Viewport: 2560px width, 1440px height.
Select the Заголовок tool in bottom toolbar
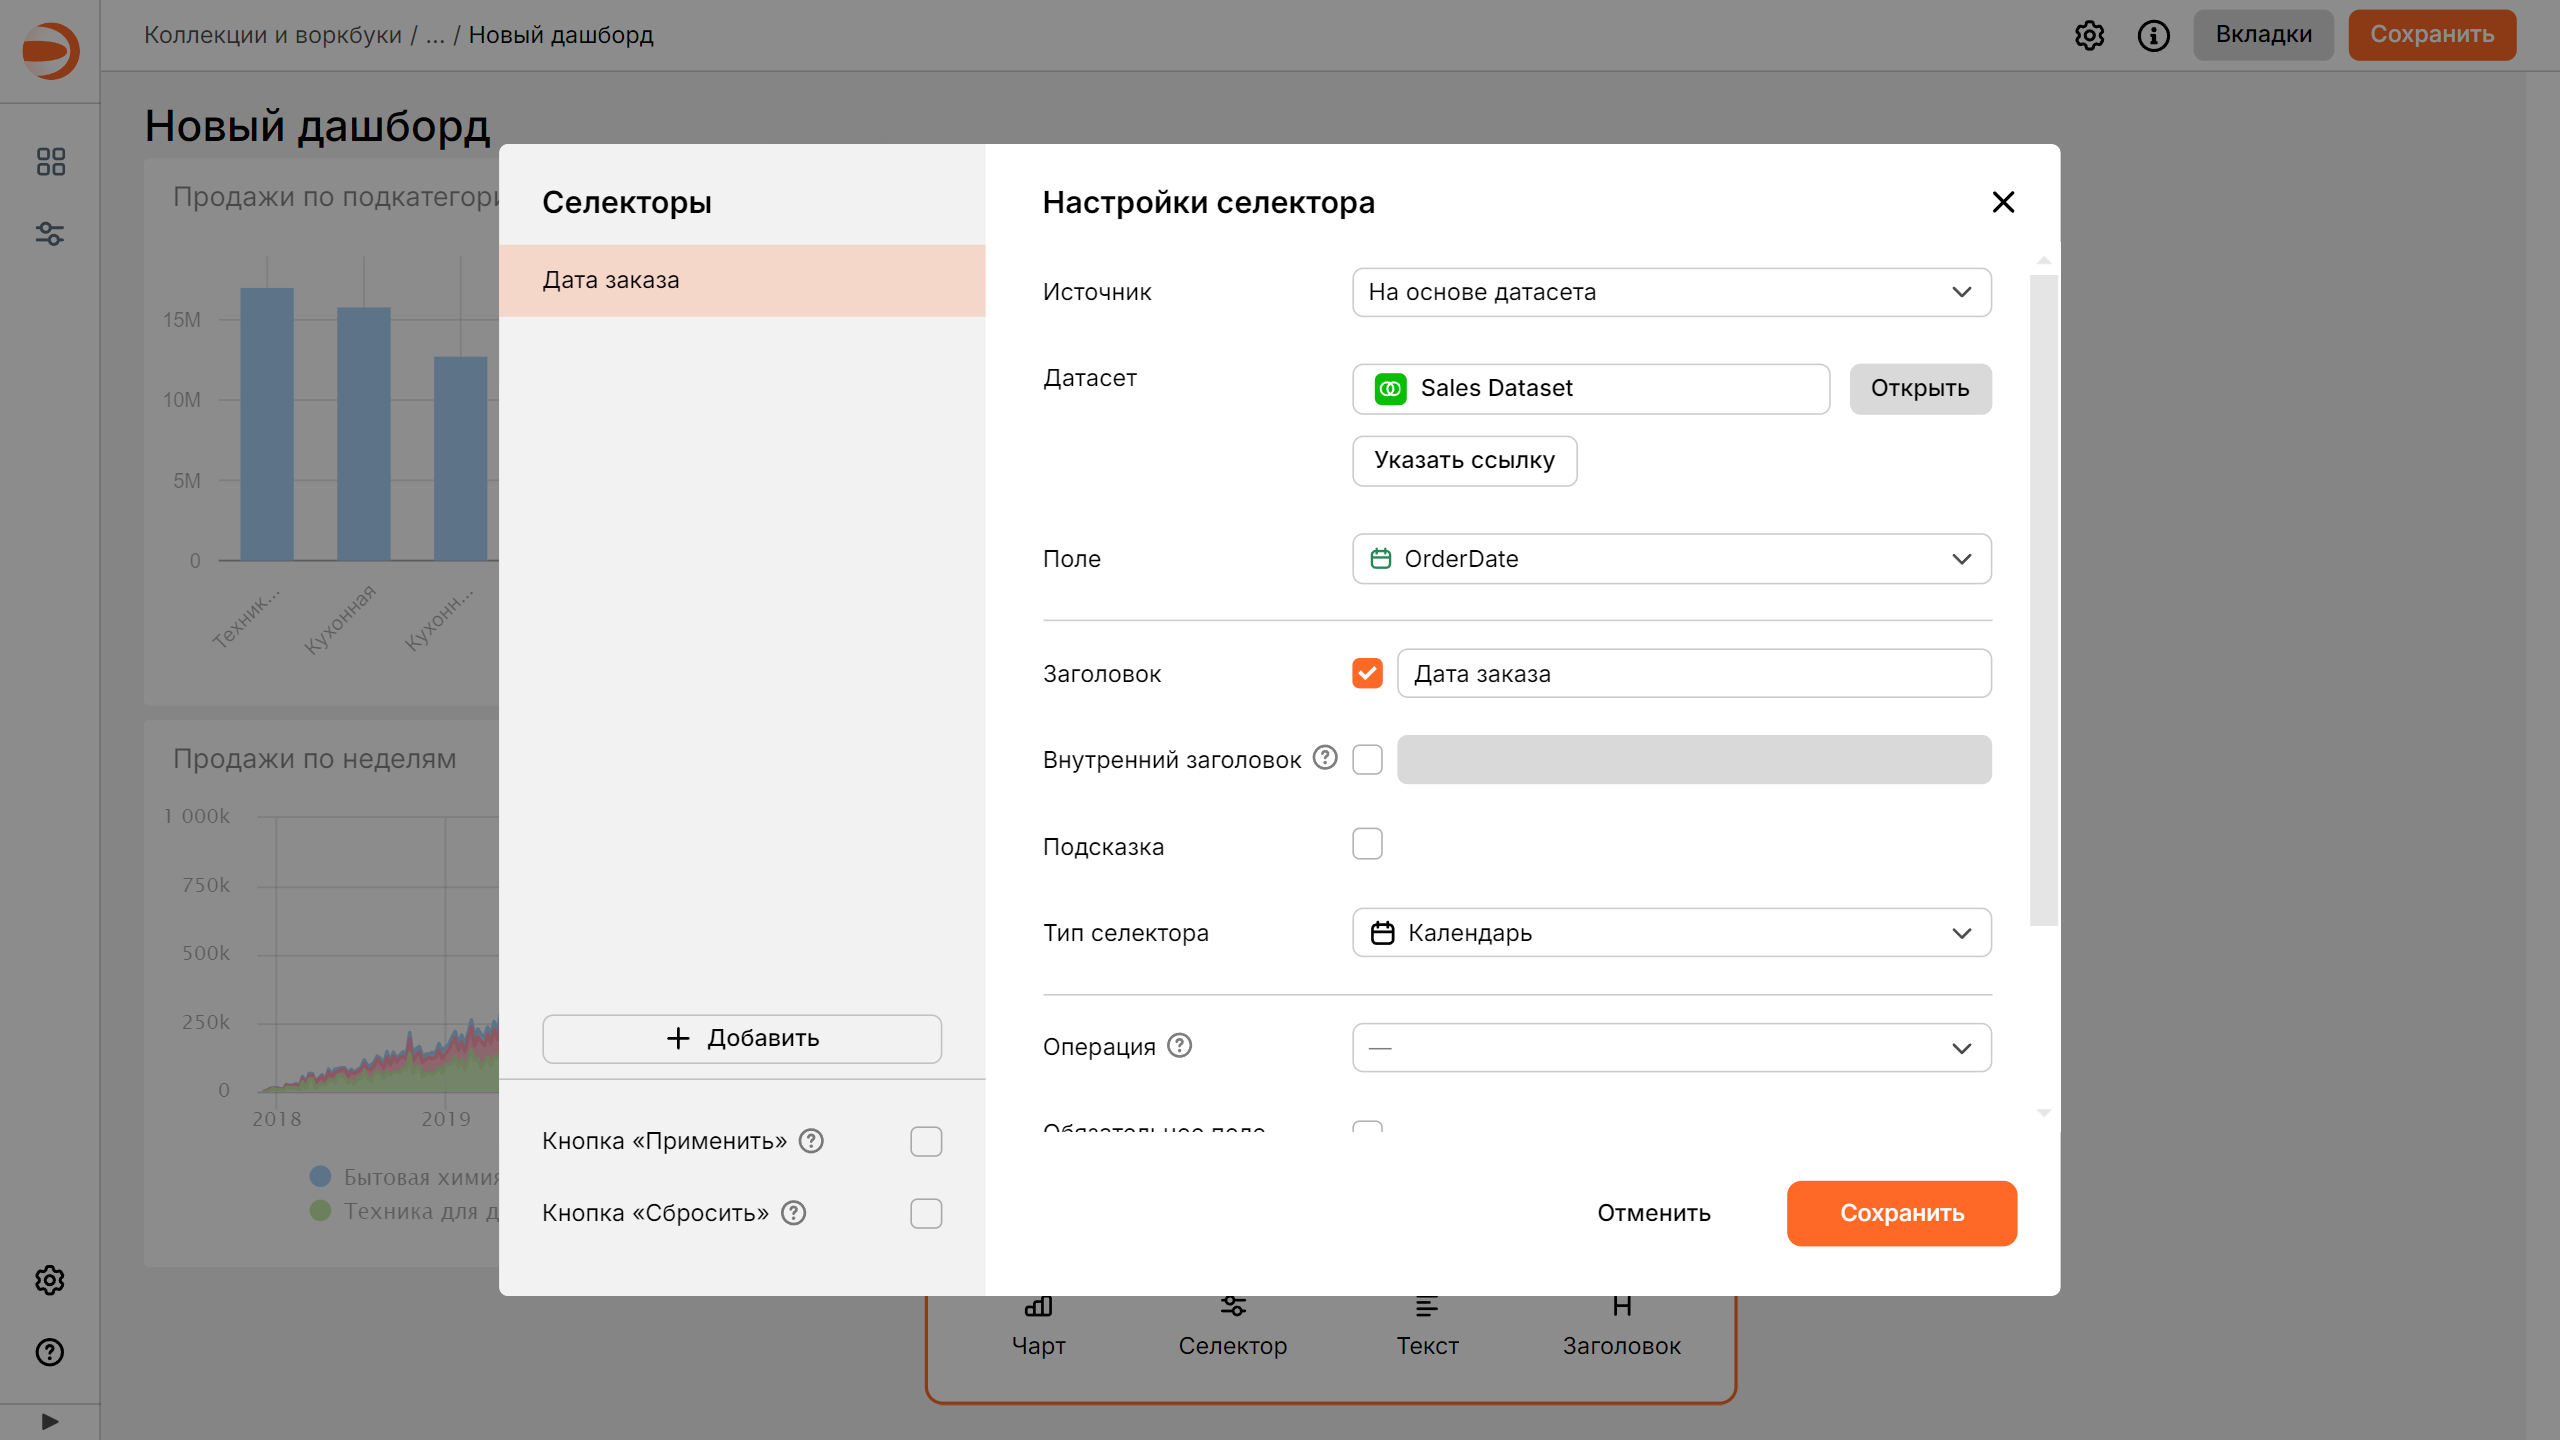1621,1325
